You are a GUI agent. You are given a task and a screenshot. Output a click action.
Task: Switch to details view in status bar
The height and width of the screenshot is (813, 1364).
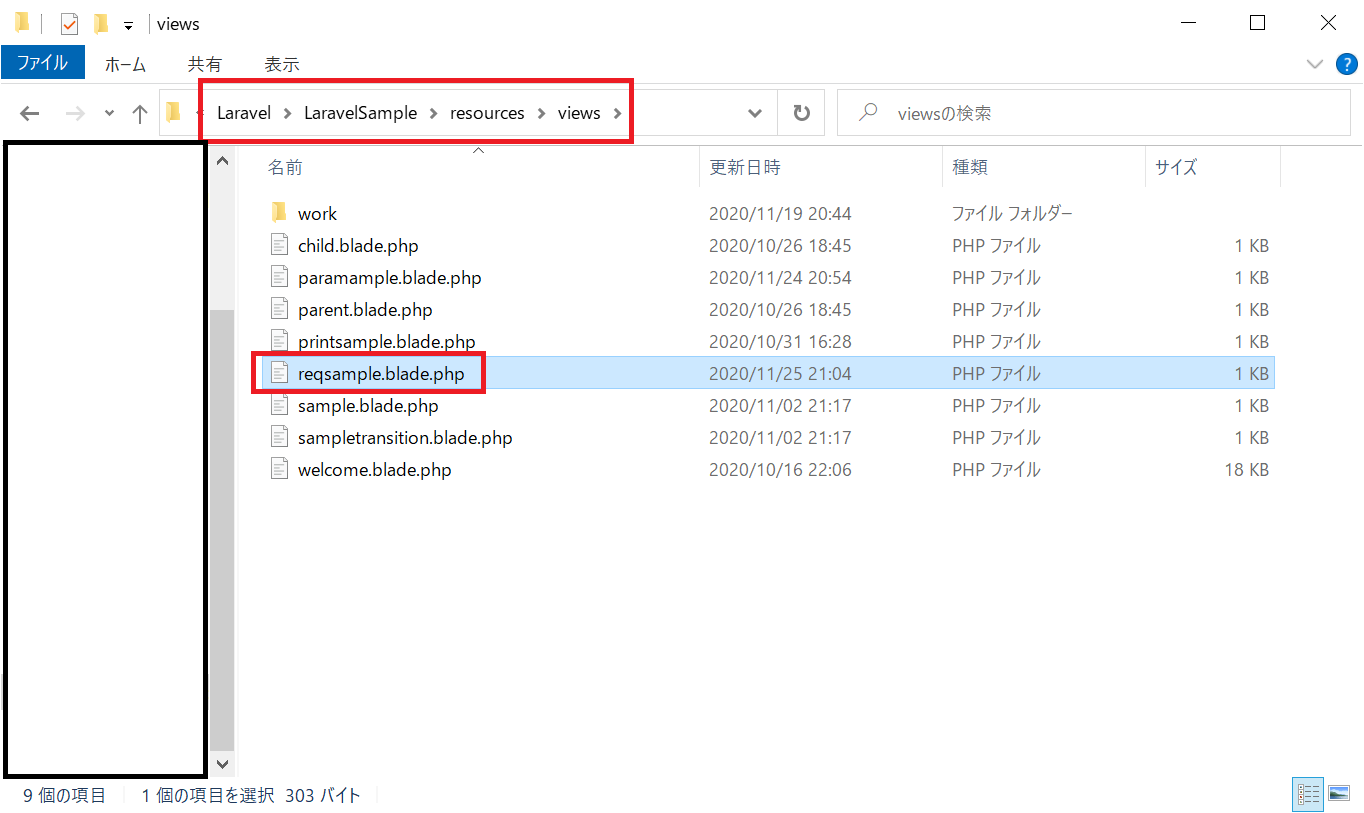1308,794
